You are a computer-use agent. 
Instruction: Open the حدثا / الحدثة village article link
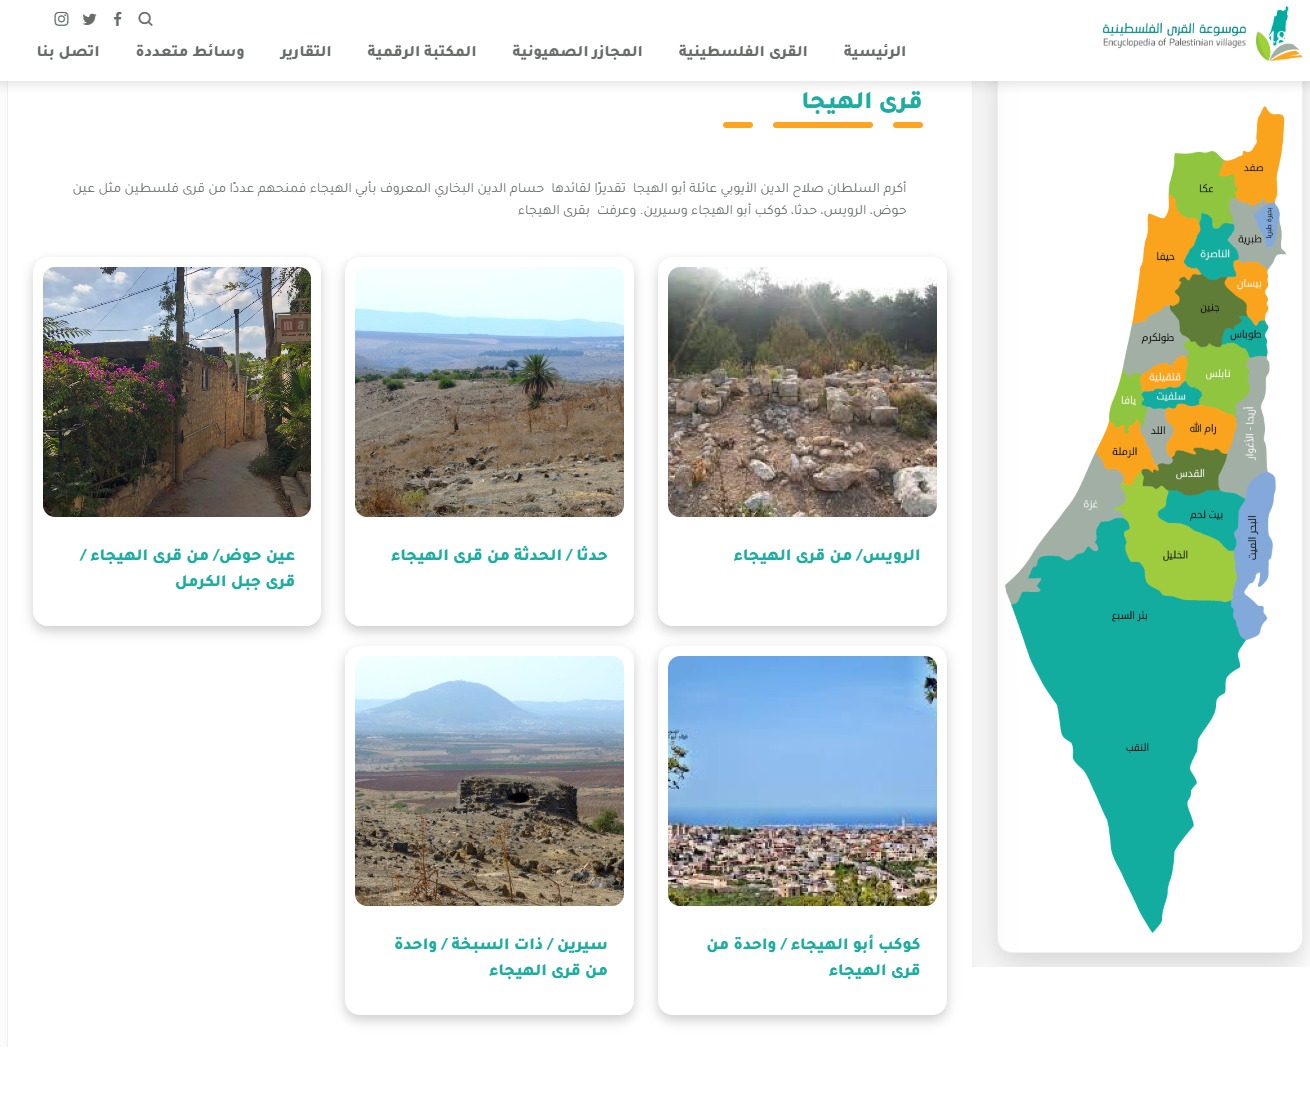489,555
